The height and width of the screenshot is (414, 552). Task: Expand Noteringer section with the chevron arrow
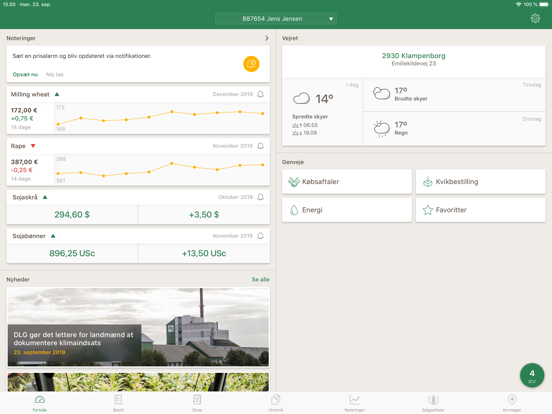[x=266, y=38]
